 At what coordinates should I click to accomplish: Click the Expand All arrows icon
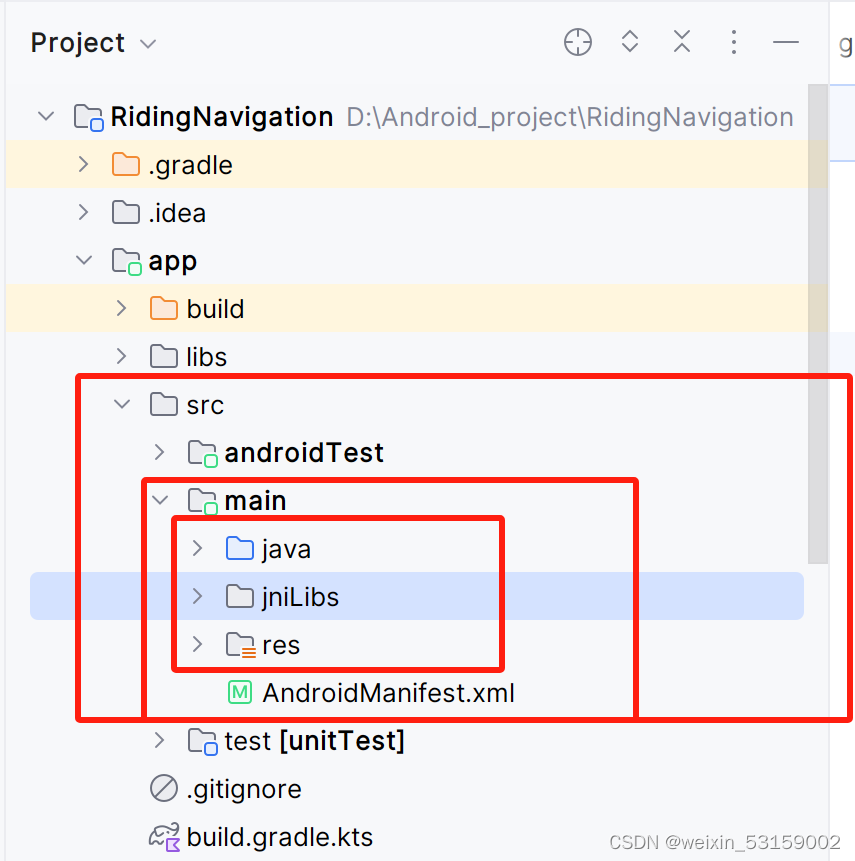[x=630, y=42]
